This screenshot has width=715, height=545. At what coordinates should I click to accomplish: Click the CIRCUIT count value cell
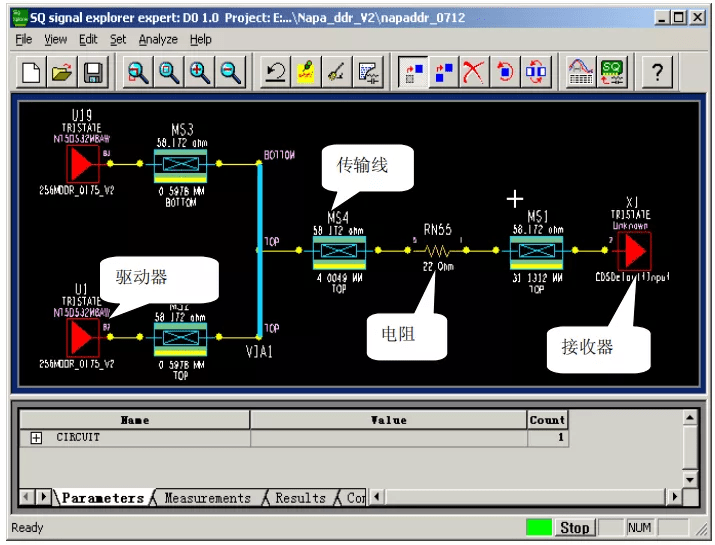click(547, 438)
